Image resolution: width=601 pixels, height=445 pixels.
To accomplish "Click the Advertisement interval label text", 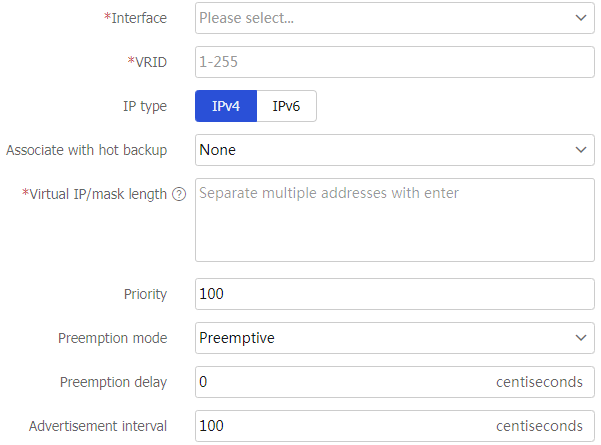I will point(97,426).
